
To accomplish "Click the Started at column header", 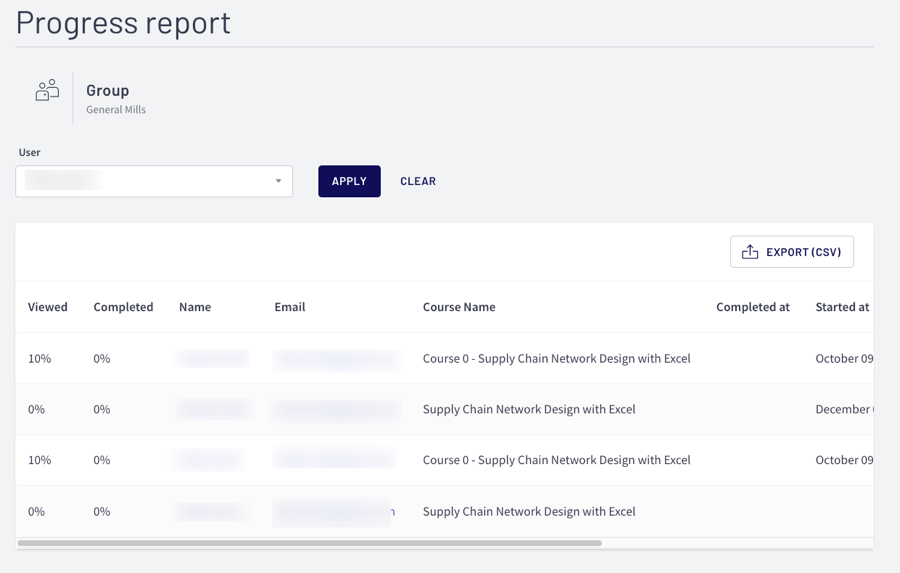I will [842, 307].
